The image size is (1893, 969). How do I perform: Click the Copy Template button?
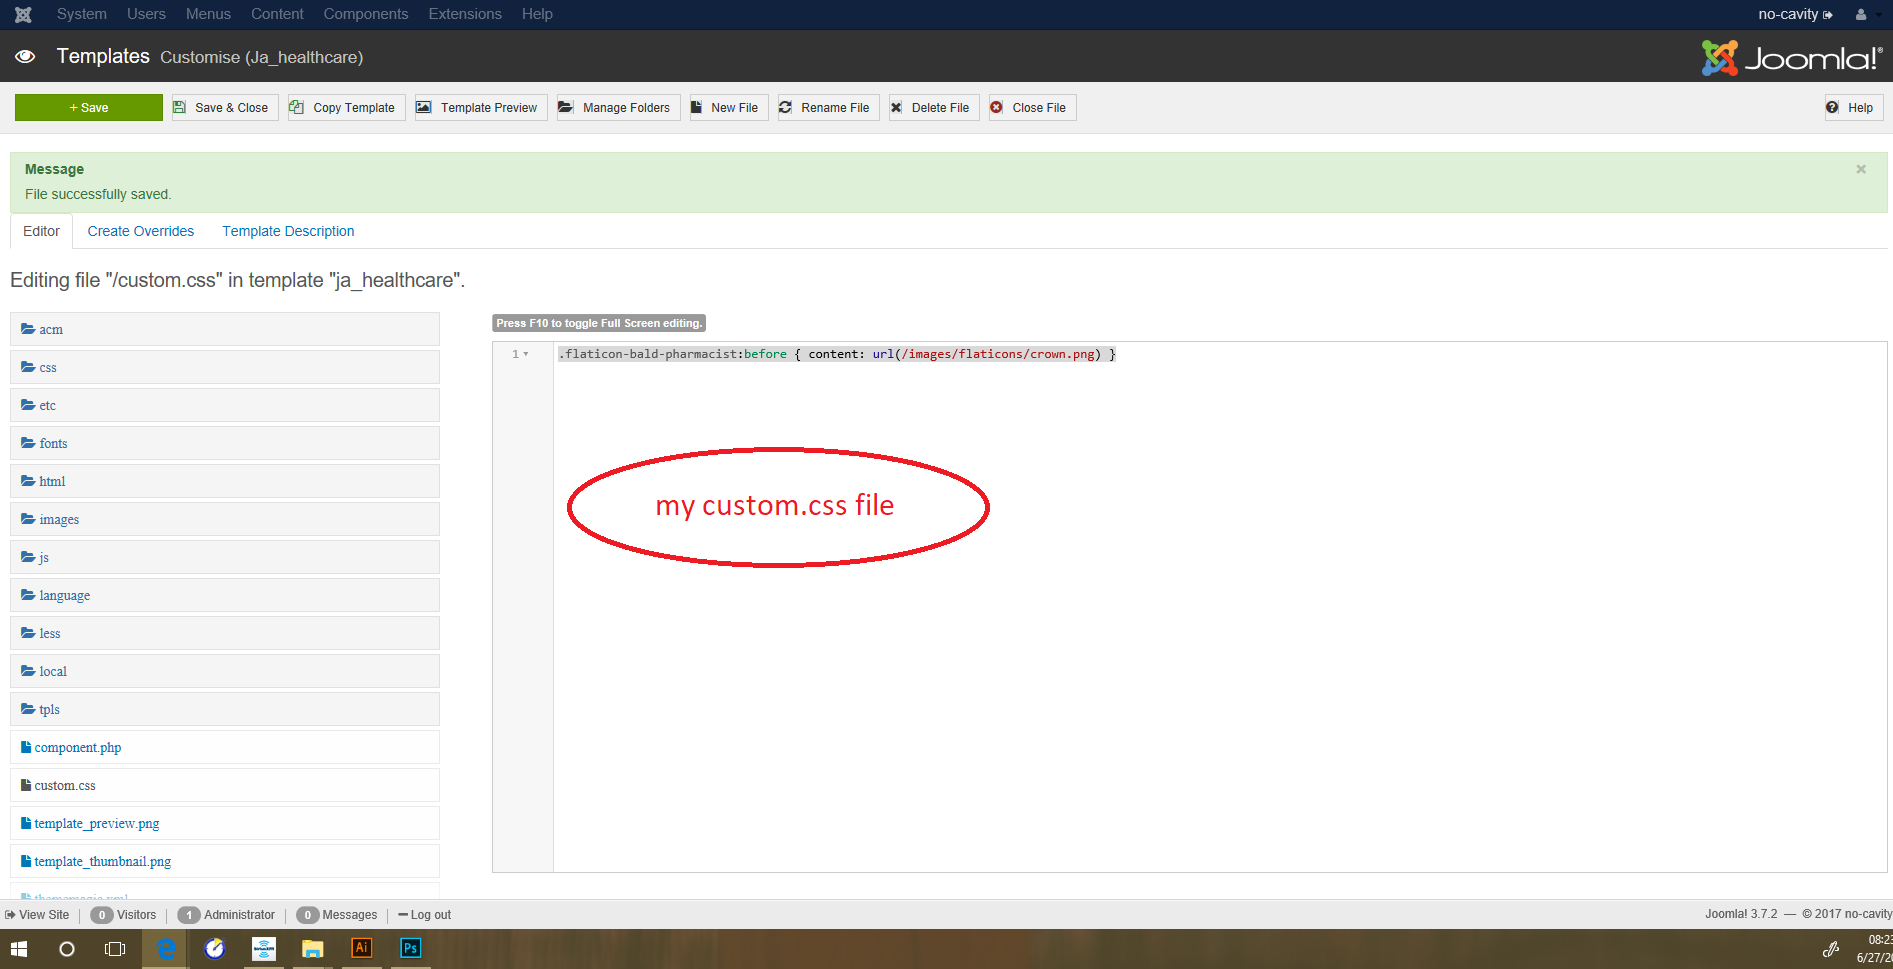[x=347, y=108]
